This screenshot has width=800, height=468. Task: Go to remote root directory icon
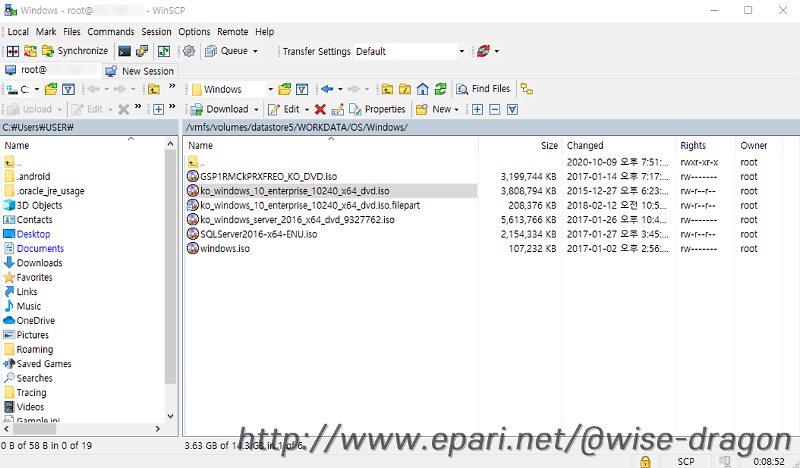click(405, 89)
